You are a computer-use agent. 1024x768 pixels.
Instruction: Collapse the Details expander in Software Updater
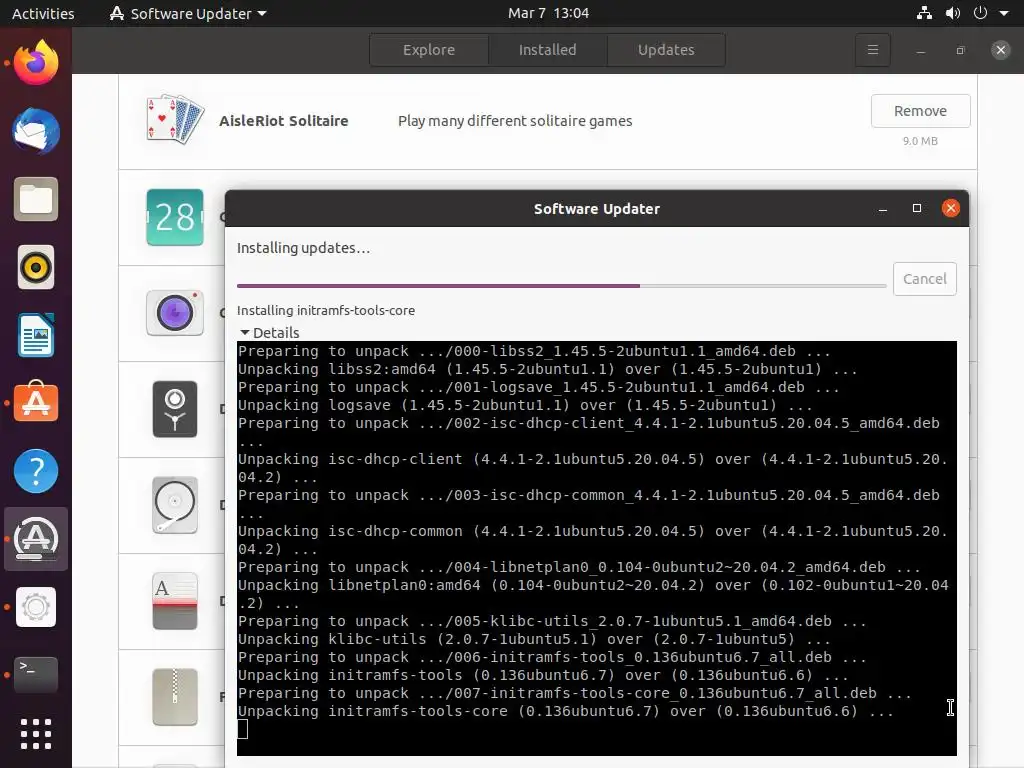pos(269,332)
